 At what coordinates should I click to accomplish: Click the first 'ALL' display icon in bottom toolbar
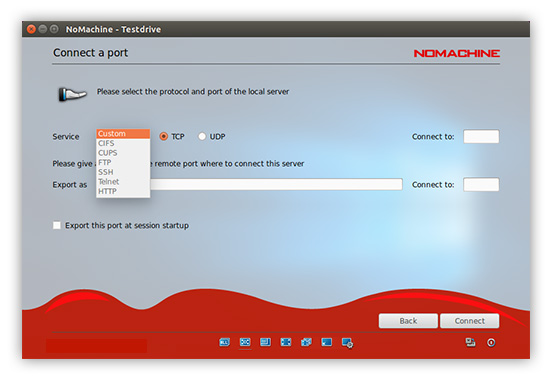pos(224,342)
